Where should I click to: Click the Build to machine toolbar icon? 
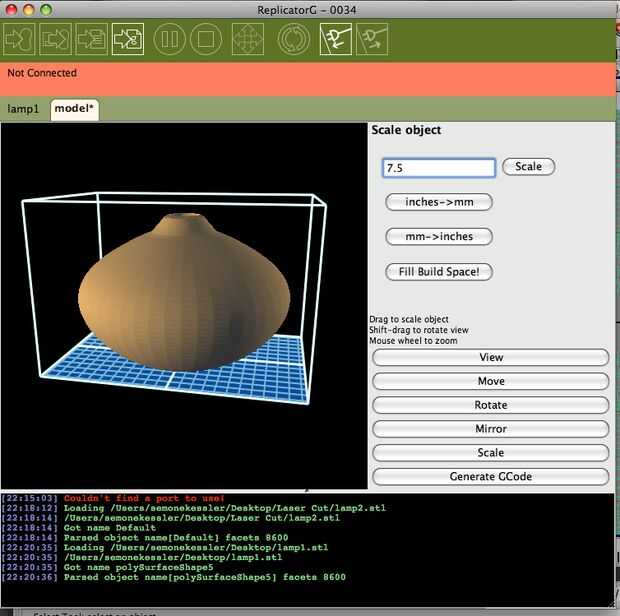coord(19,39)
